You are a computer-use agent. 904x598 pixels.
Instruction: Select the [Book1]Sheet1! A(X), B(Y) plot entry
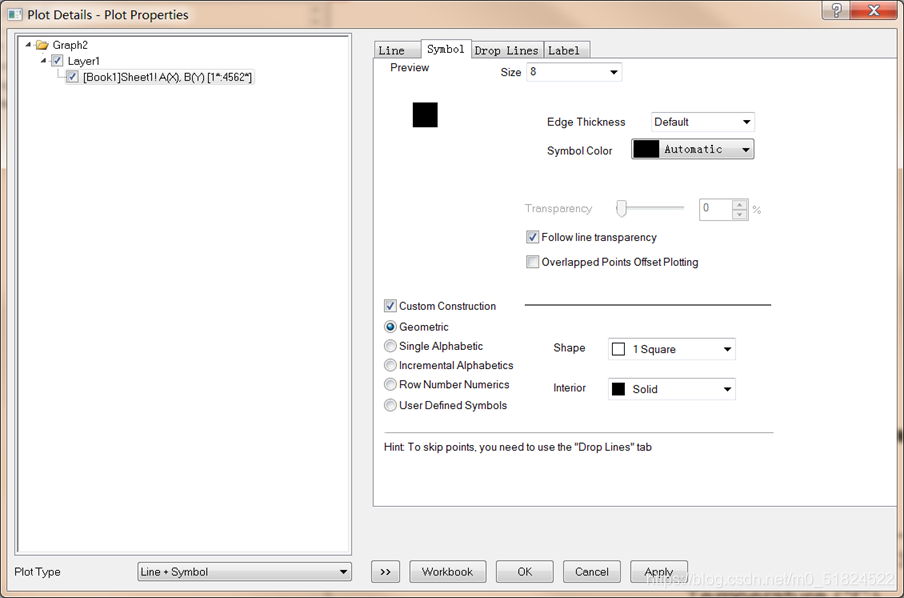167,77
